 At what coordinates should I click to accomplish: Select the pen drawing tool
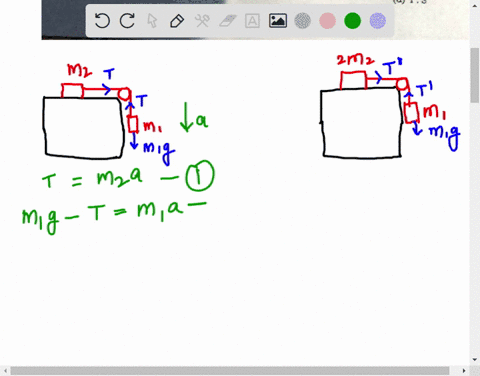pos(177,21)
